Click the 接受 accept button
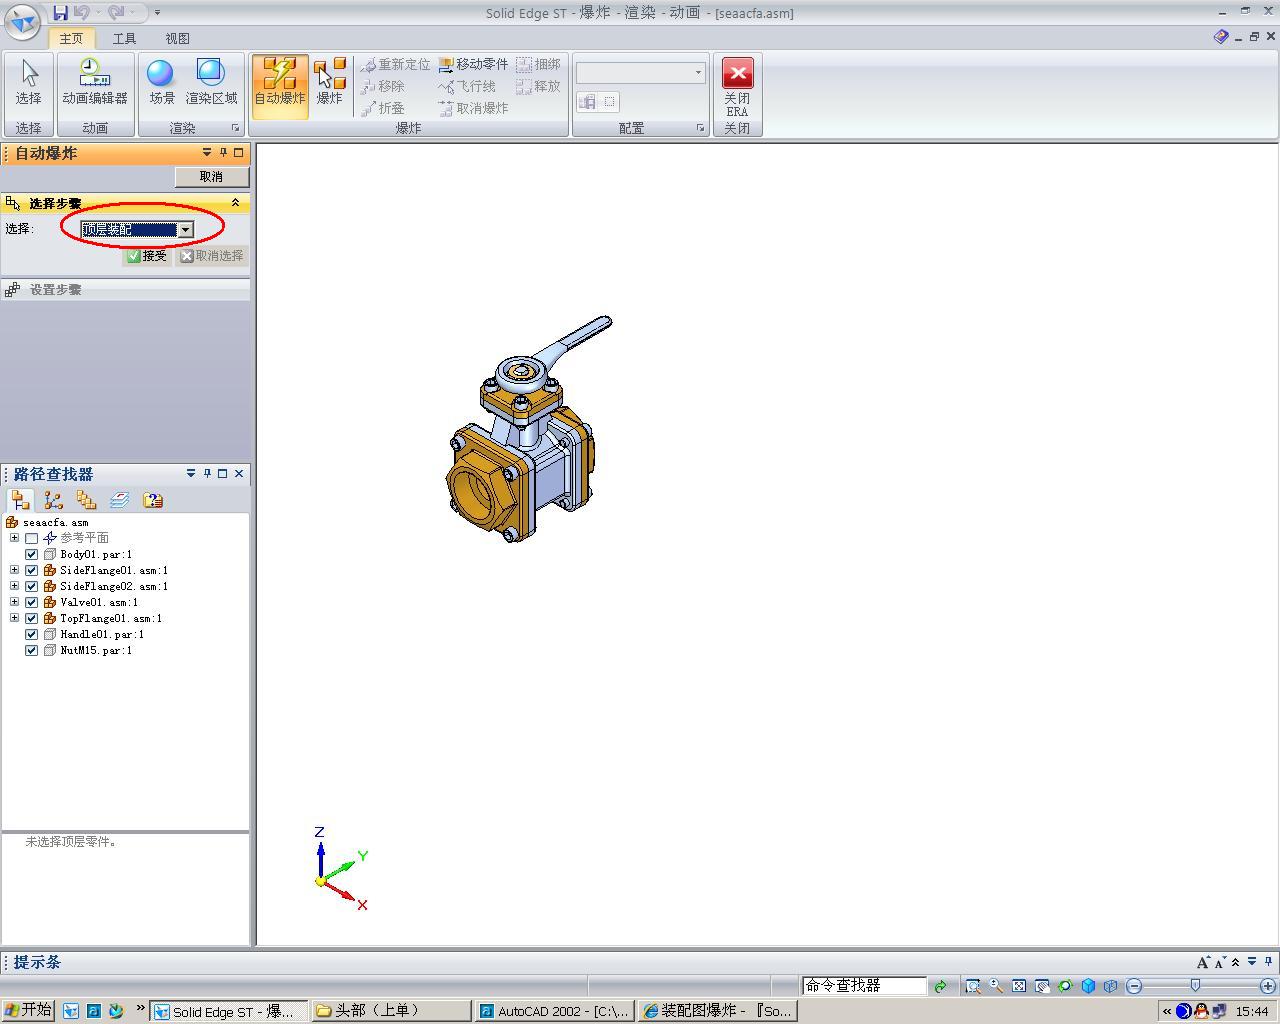The width and height of the screenshot is (1280, 1024). click(147, 256)
